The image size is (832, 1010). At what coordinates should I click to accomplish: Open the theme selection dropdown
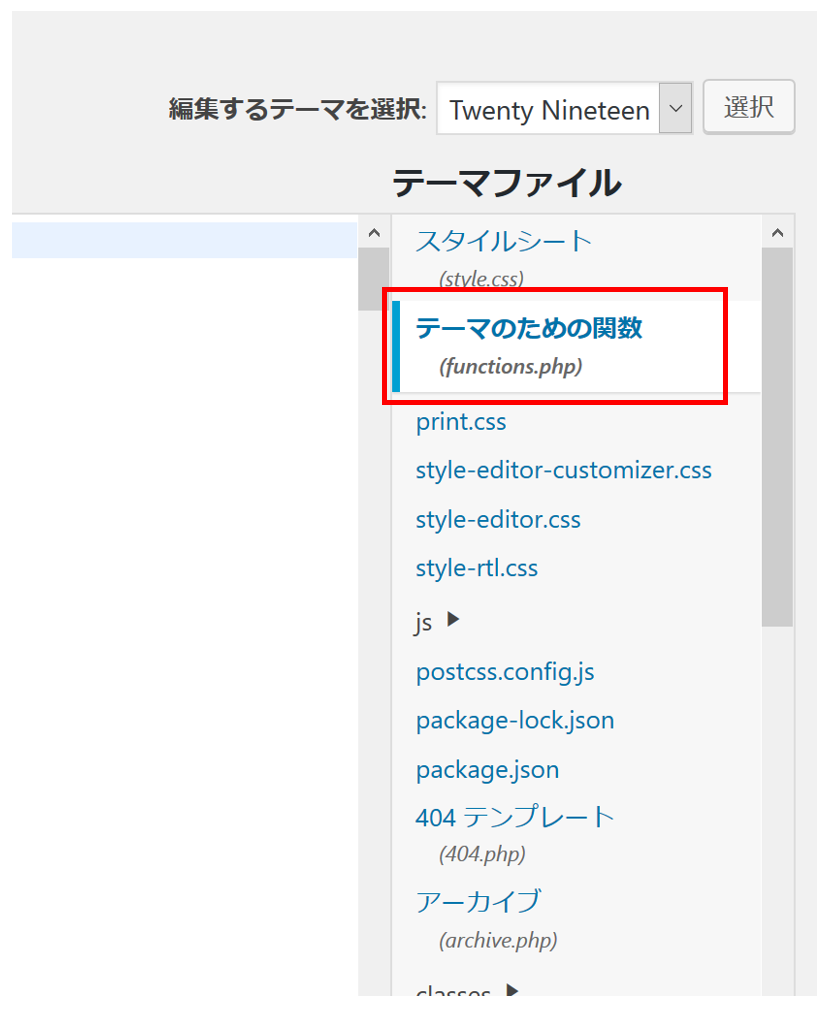pos(564,108)
